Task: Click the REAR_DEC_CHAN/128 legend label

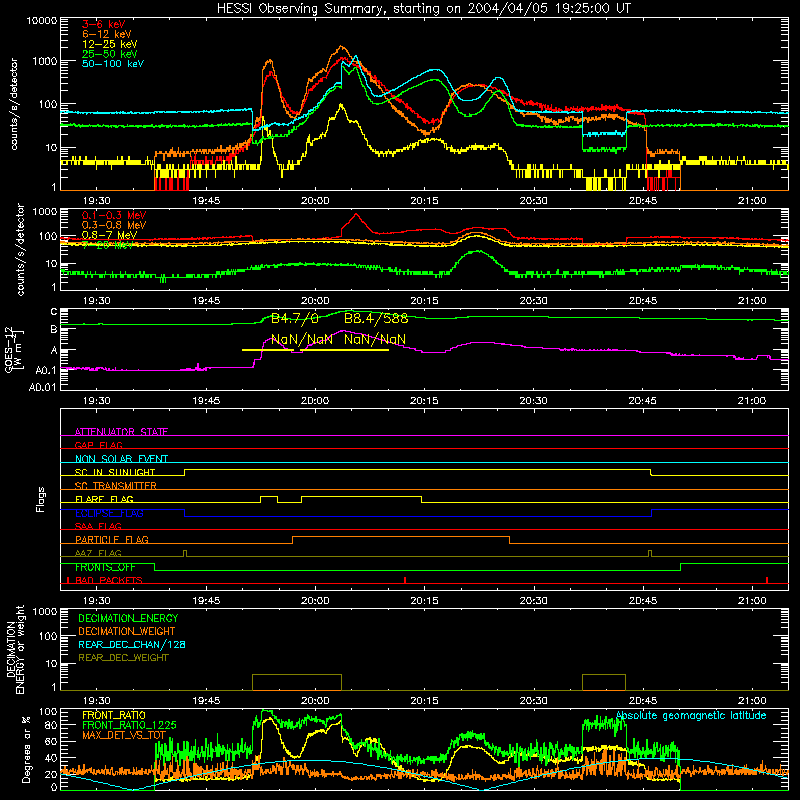Action: (x=132, y=644)
